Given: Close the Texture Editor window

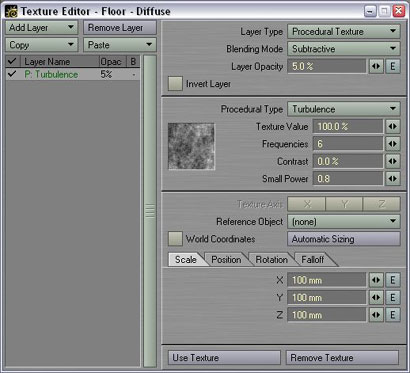Looking at the screenshot, I should [399, 11].
